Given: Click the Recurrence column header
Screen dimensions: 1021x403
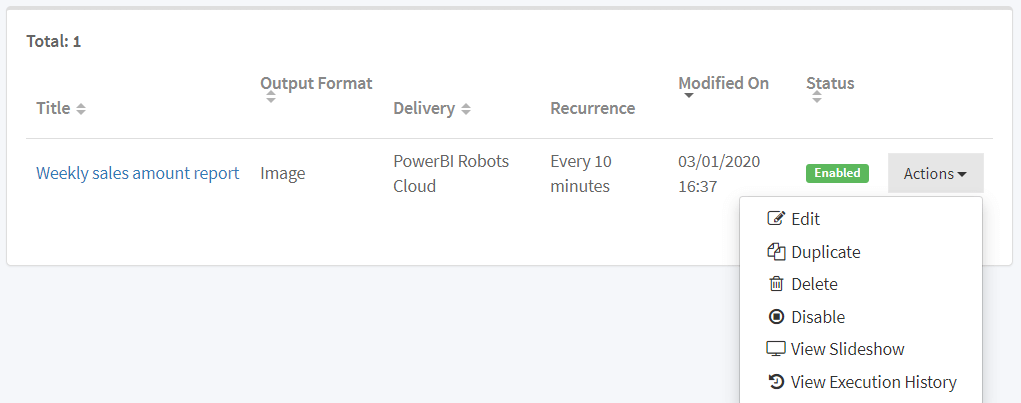Looking at the screenshot, I should point(592,108).
